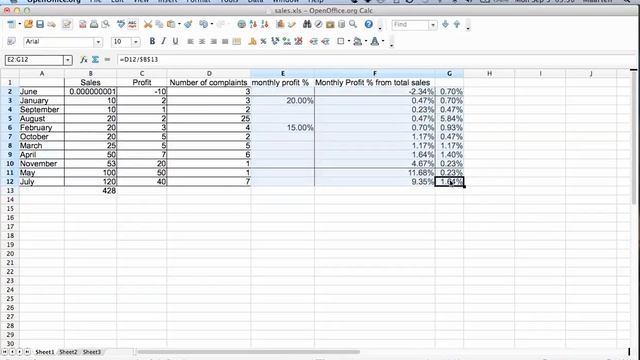Image resolution: width=640 pixels, height=360 pixels.
Task: Toggle Underline formatting
Action: [175, 41]
